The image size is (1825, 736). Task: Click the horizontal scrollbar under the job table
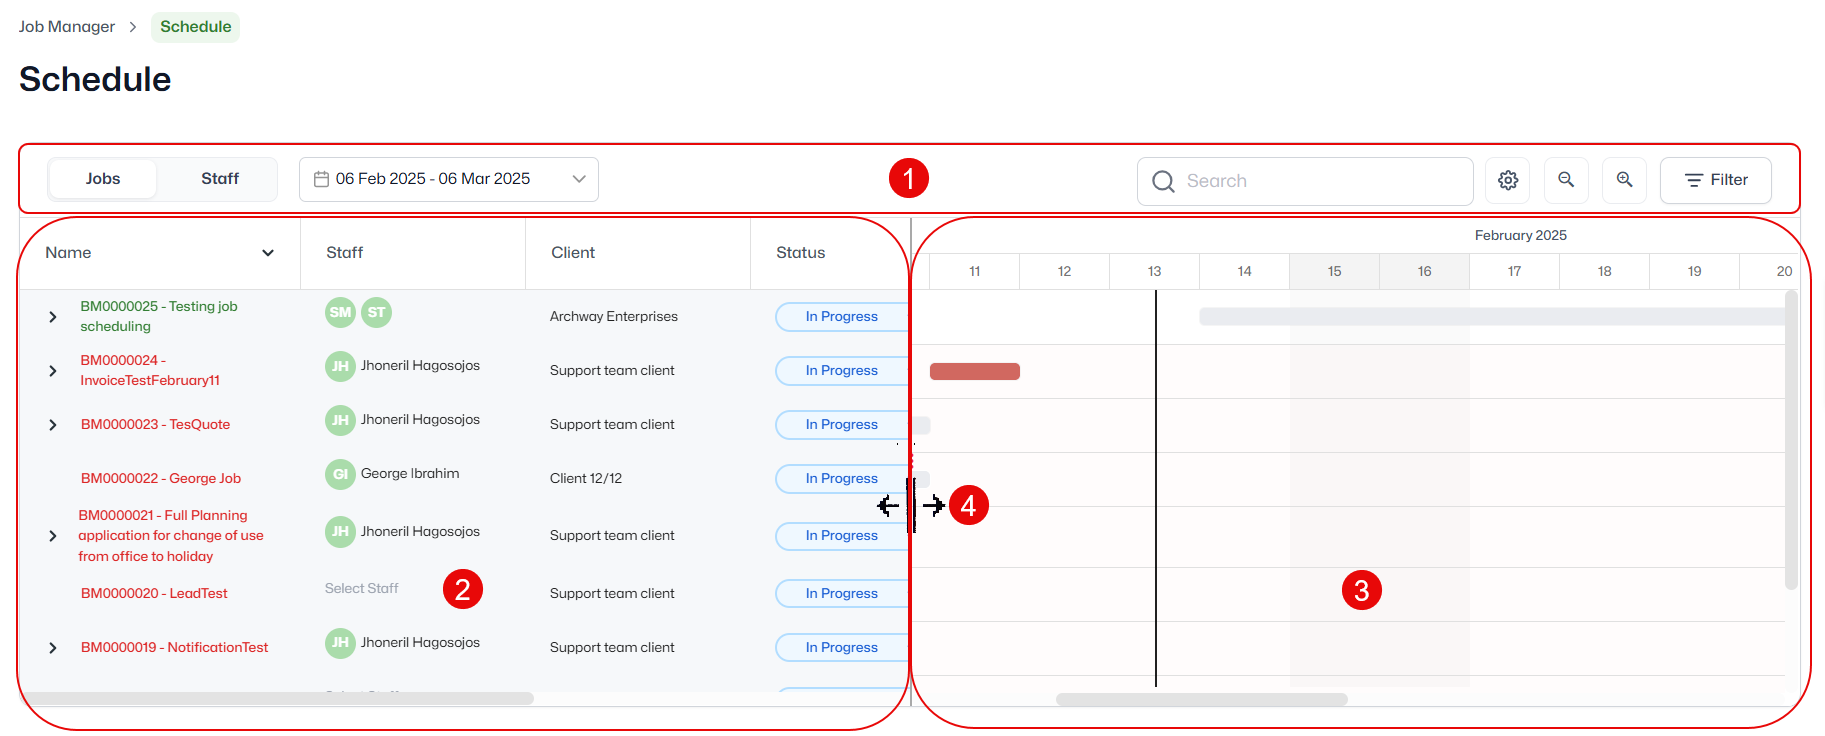277,698
